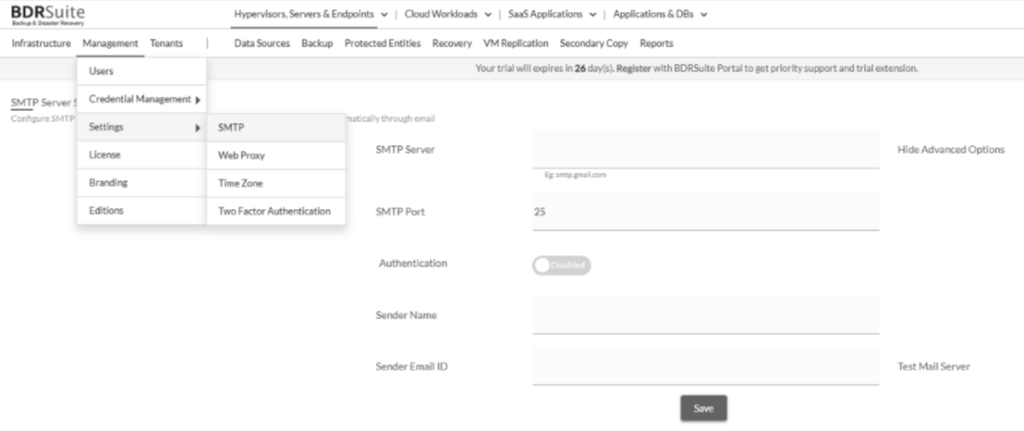Select the Secondary Copy menu
Screen dimensions: 1024x431
tap(594, 43)
